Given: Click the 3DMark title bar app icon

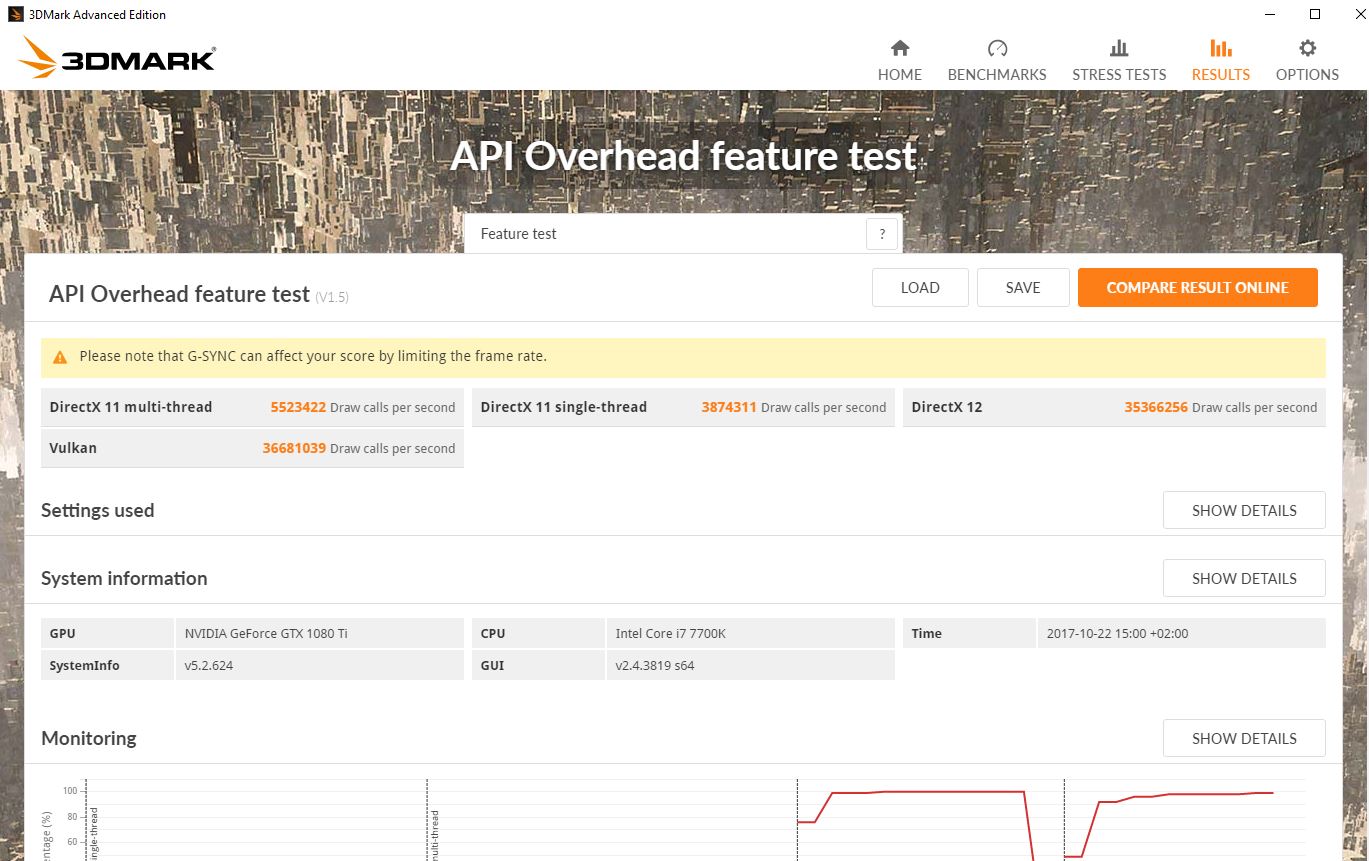Looking at the screenshot, I should tap(16, 14).
